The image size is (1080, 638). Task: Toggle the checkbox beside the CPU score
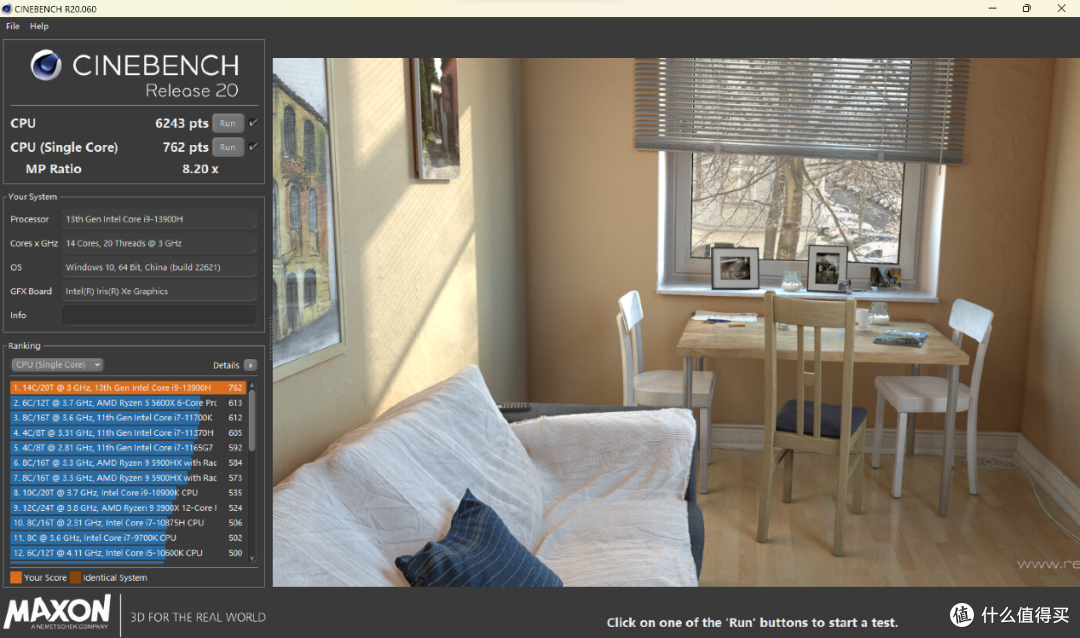click(x=253, y=123)
